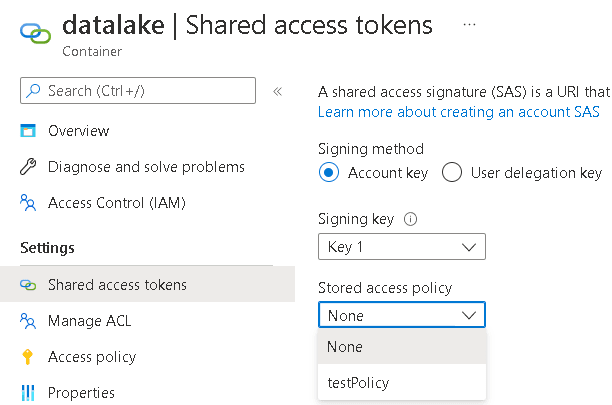This screenshot has height=405, width=612.
Task: Open the Signing key info icon
Action: click(410, 219)
